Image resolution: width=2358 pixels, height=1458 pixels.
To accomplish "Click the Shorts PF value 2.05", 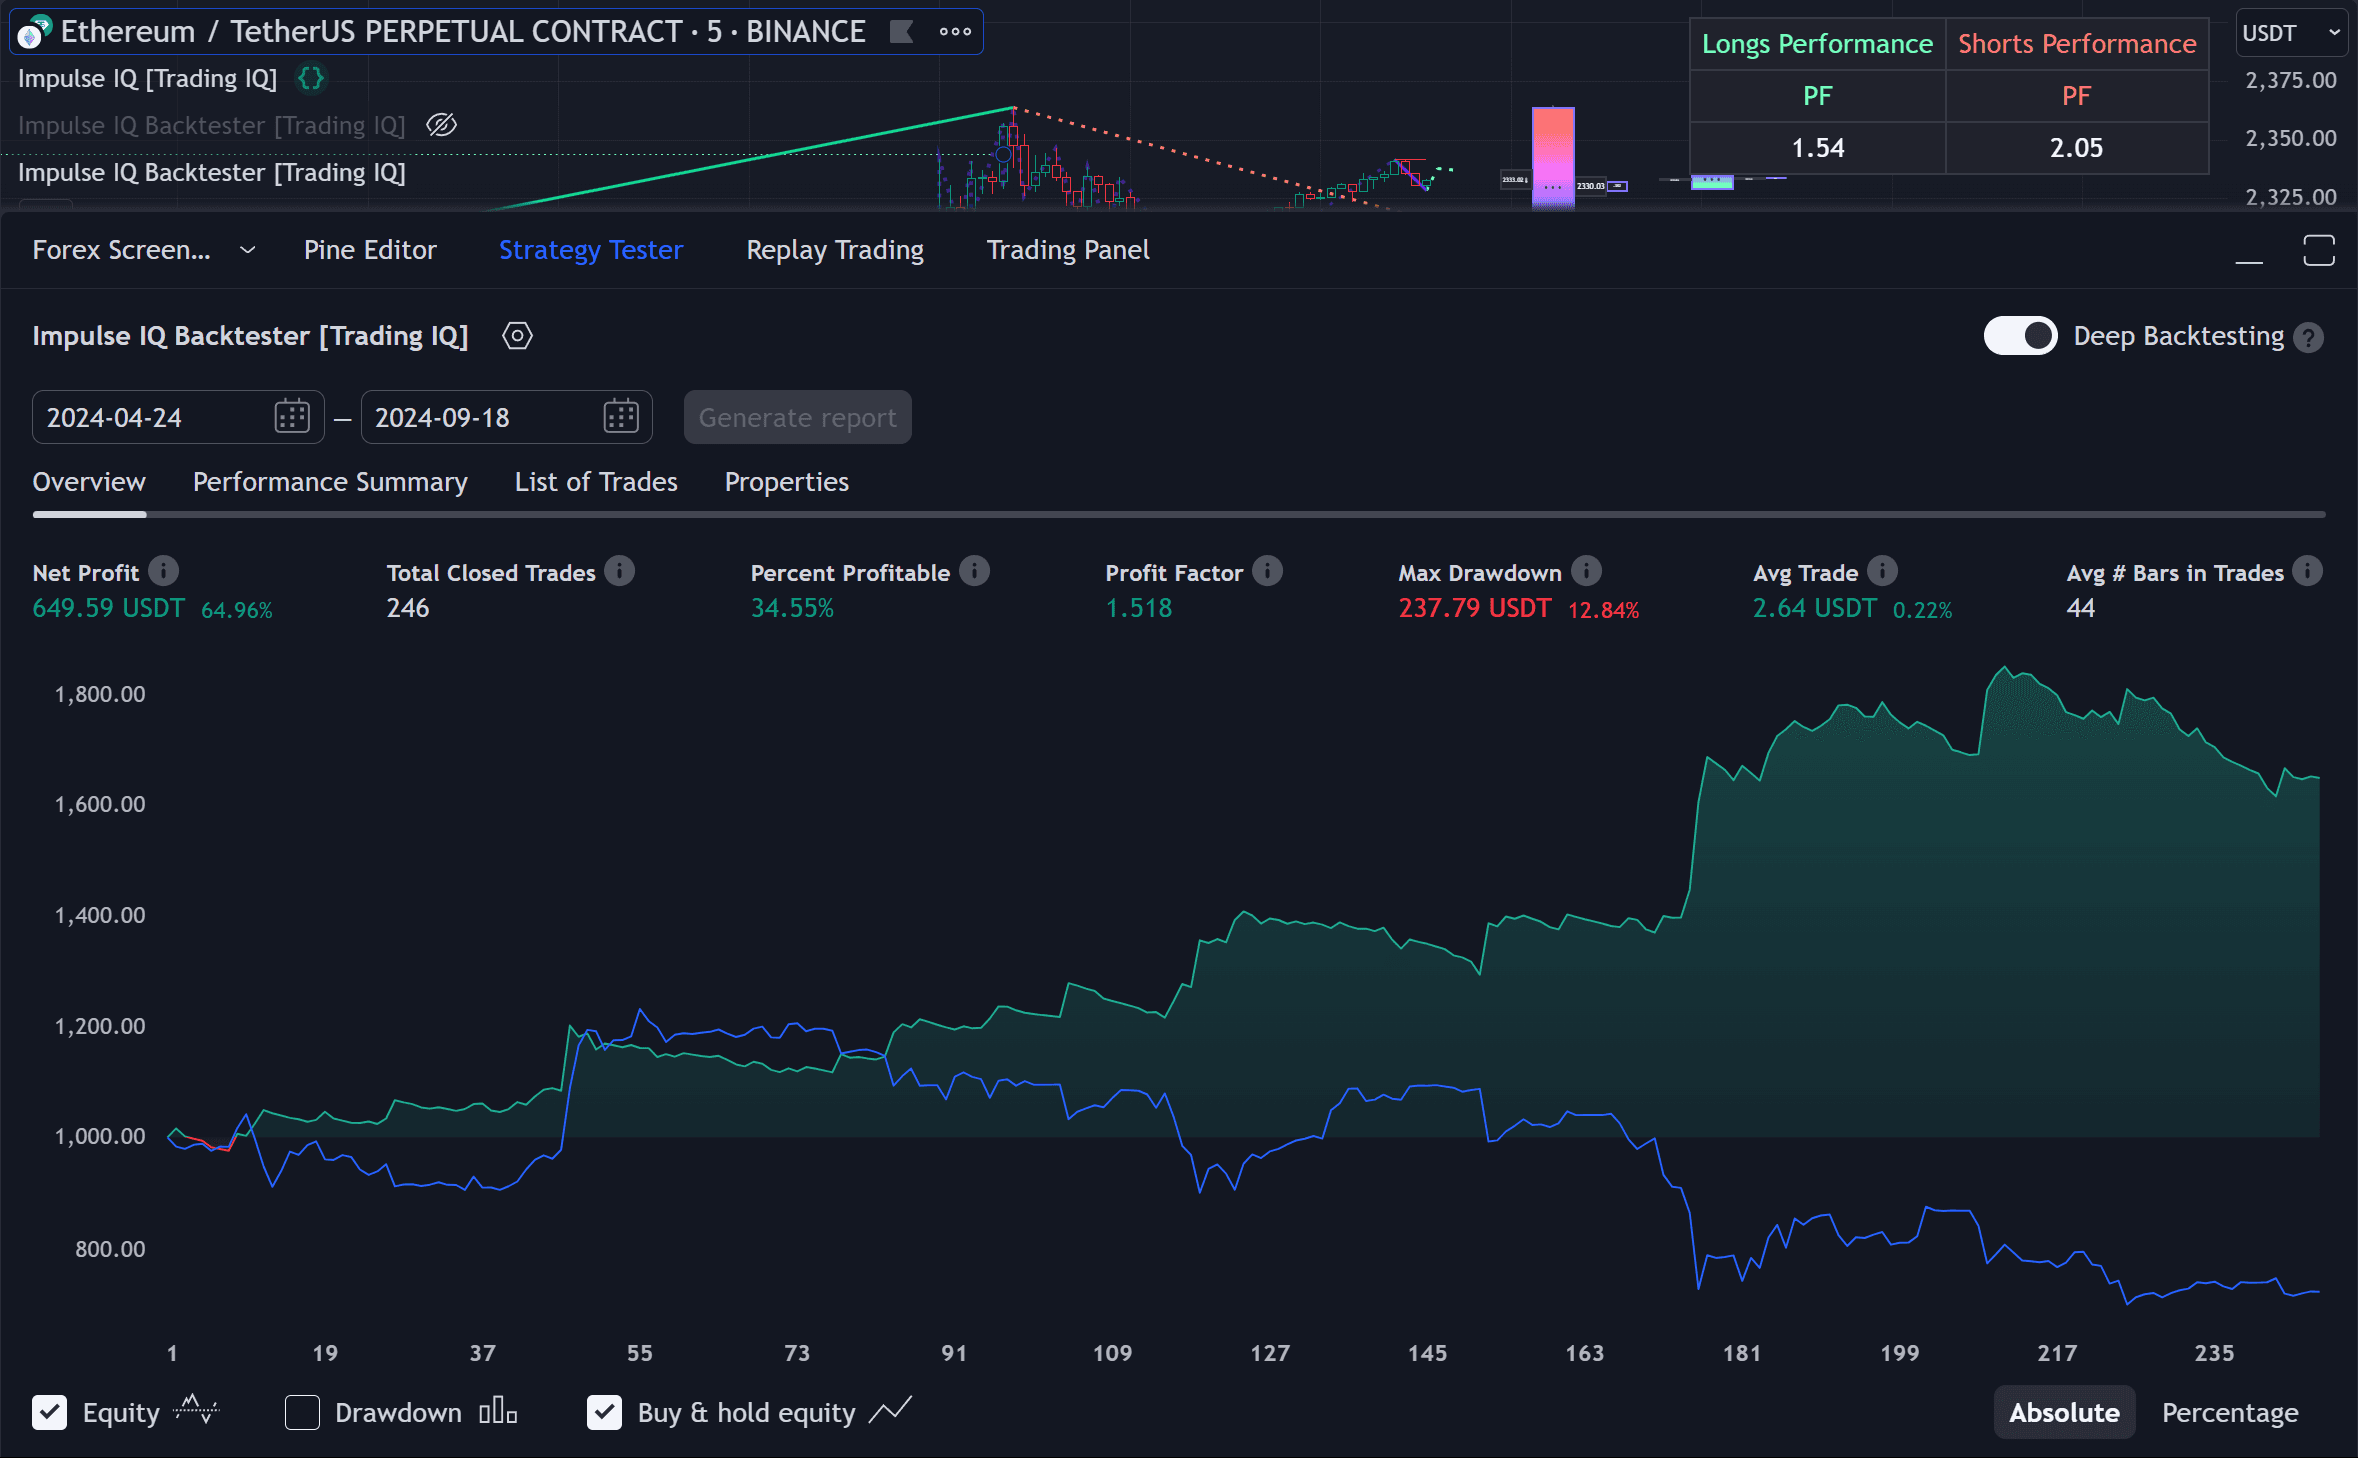I will pos(2076,148).
